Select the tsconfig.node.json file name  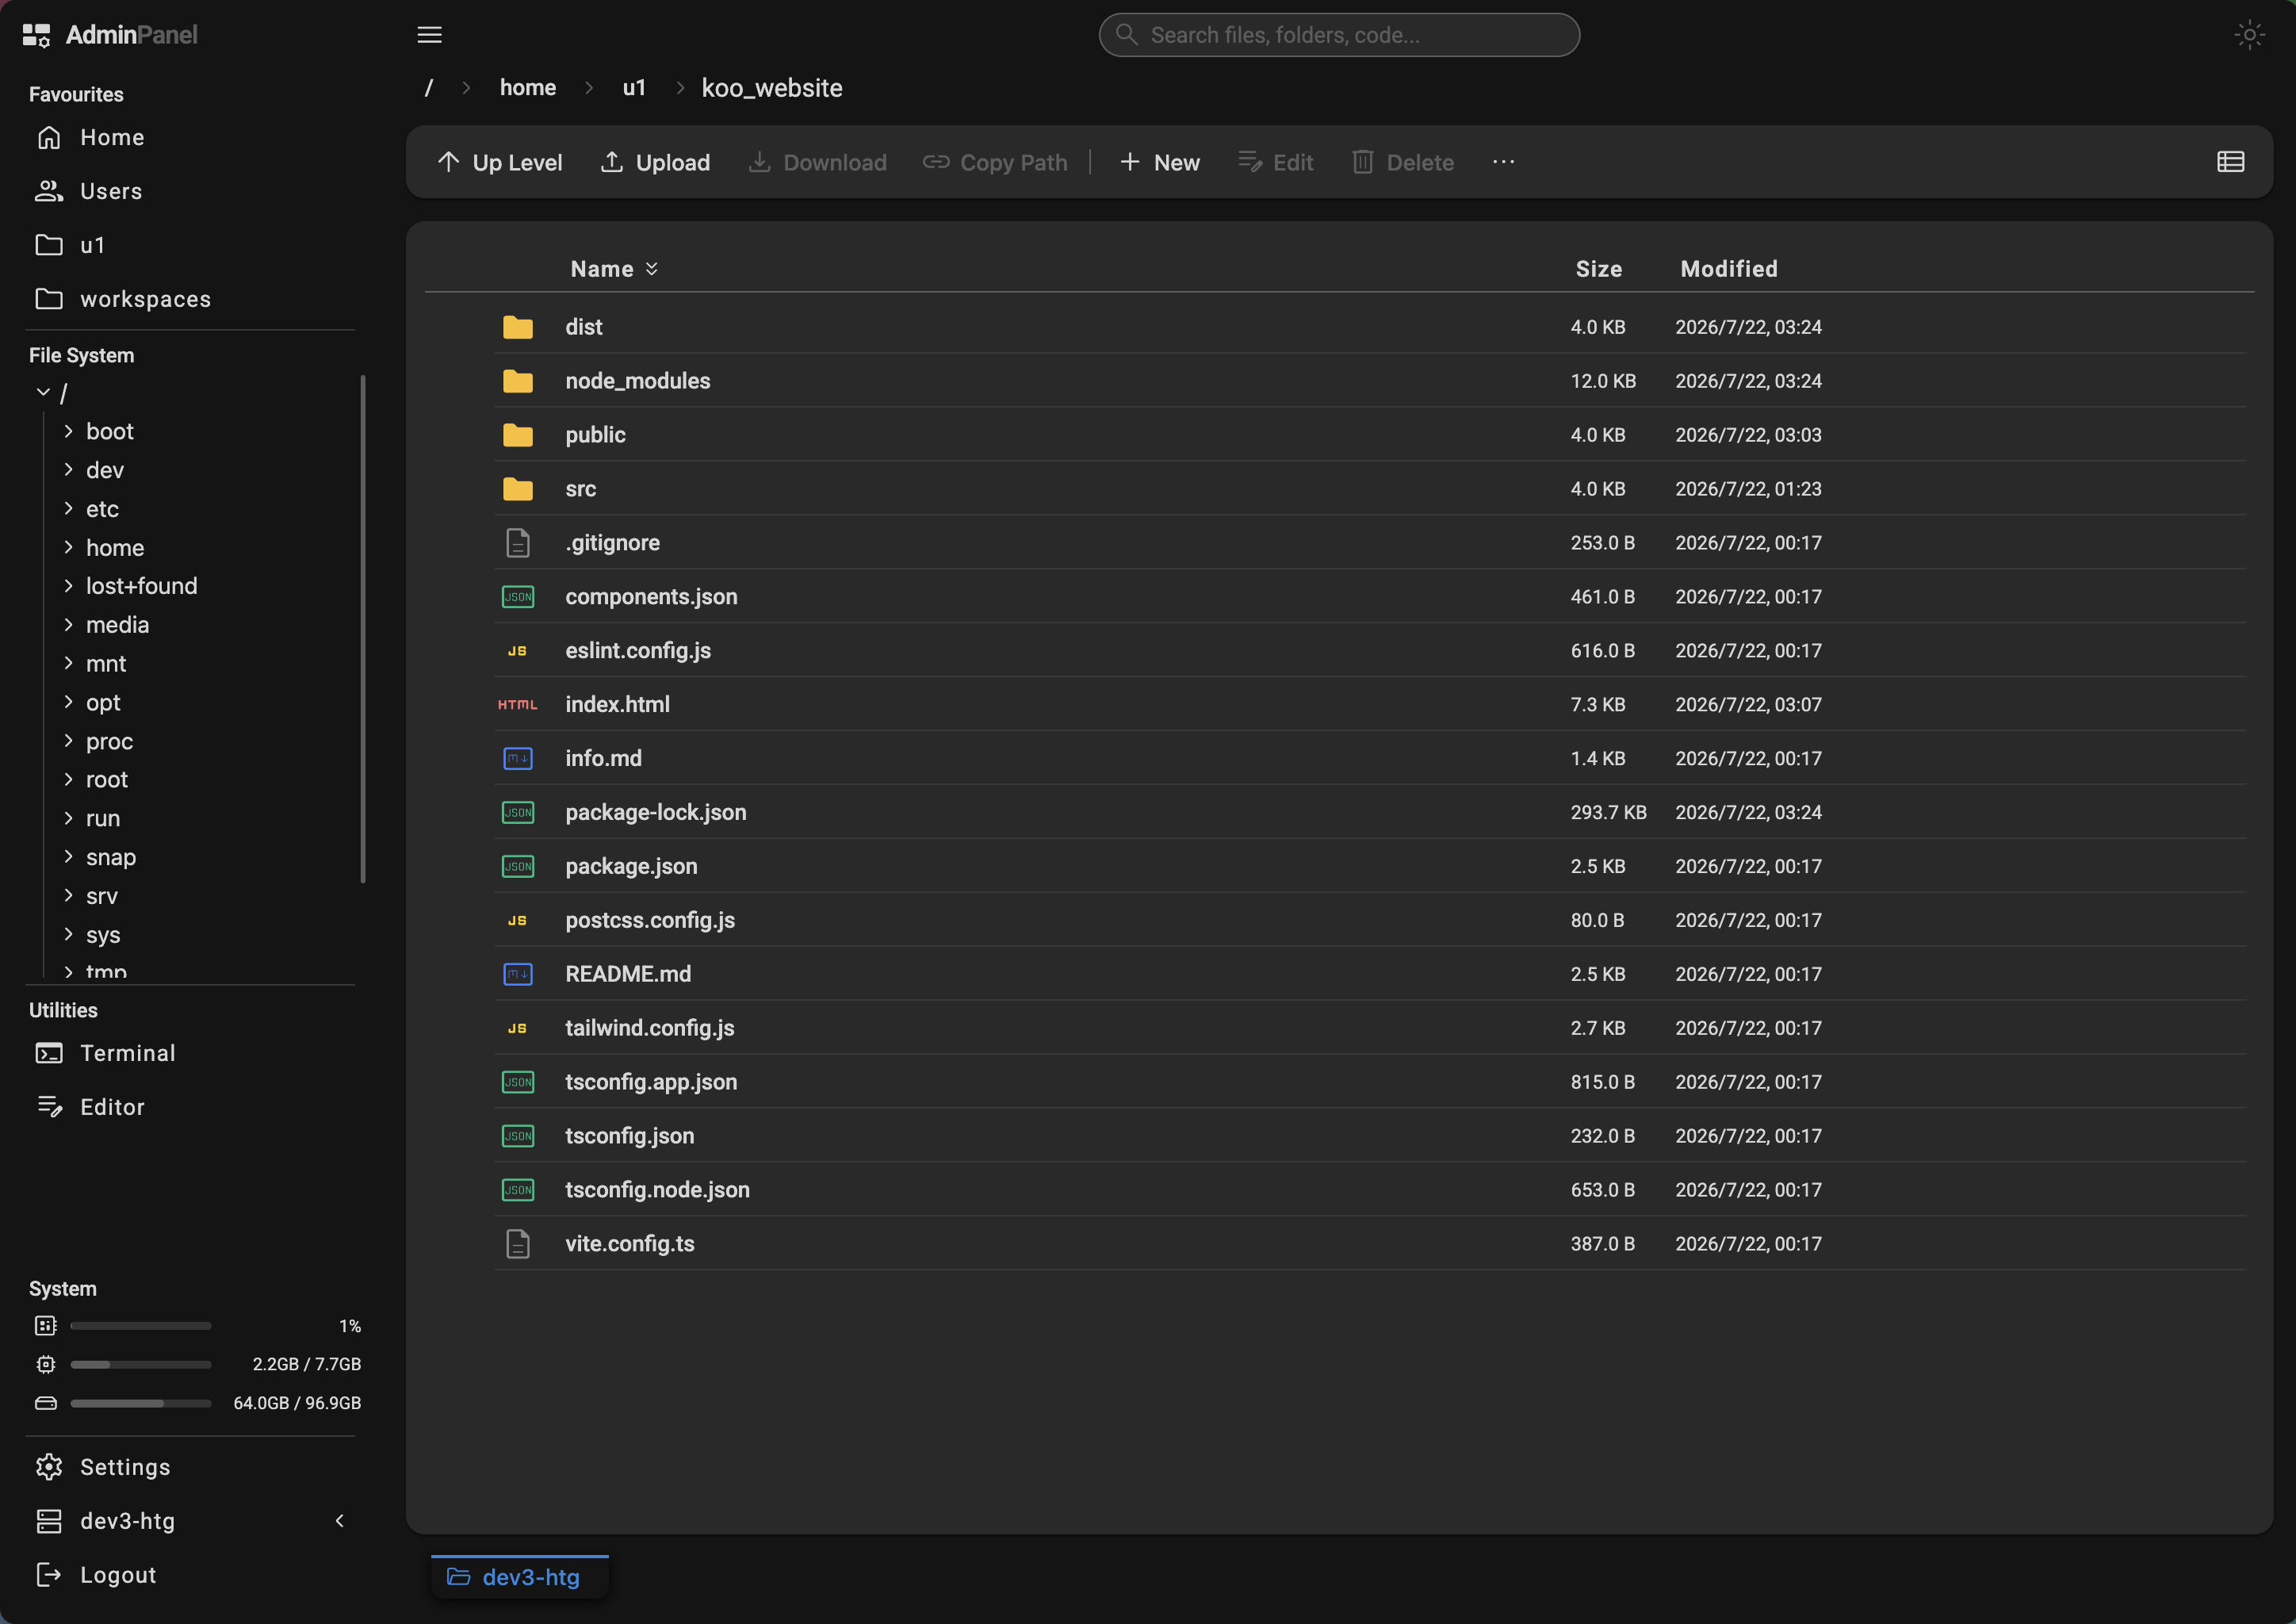pos(657,1190)
